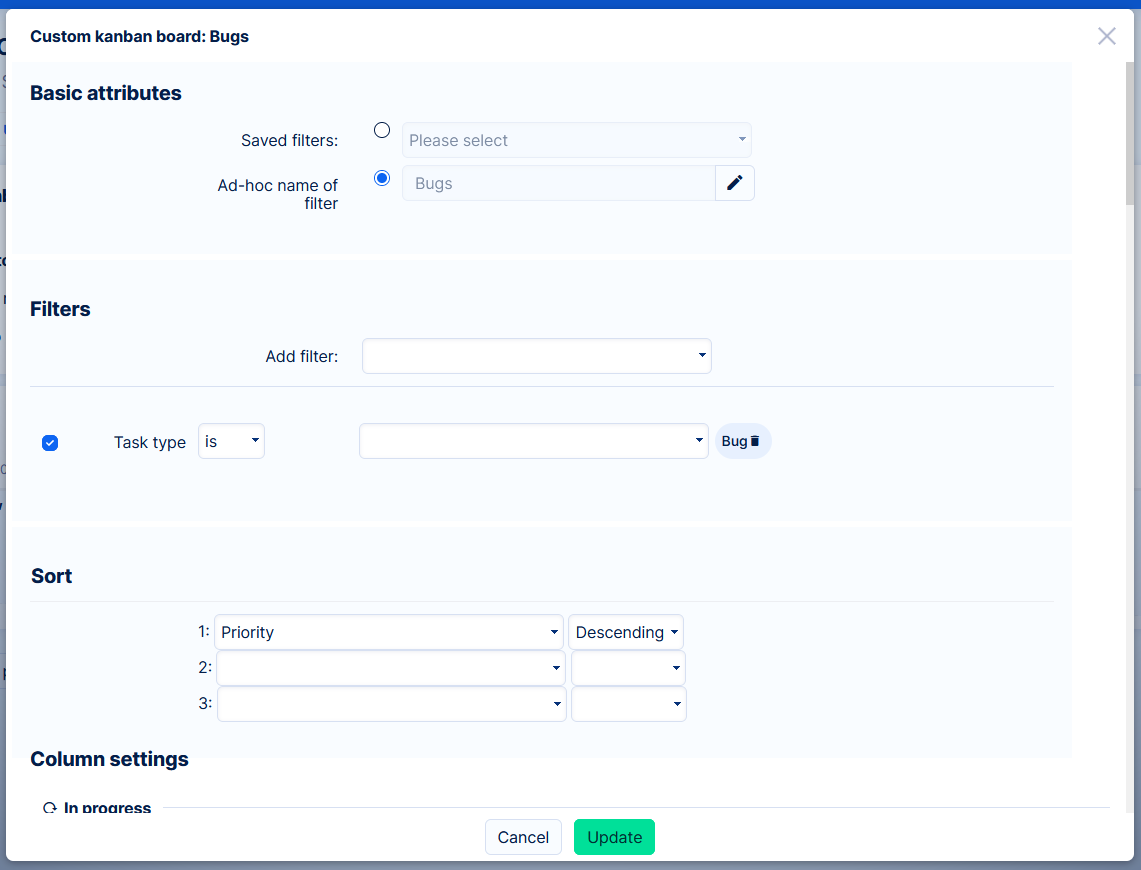Remove the Bug tag via trash icon
This screenshot has width=1141, height=870.
click(755, 441)
